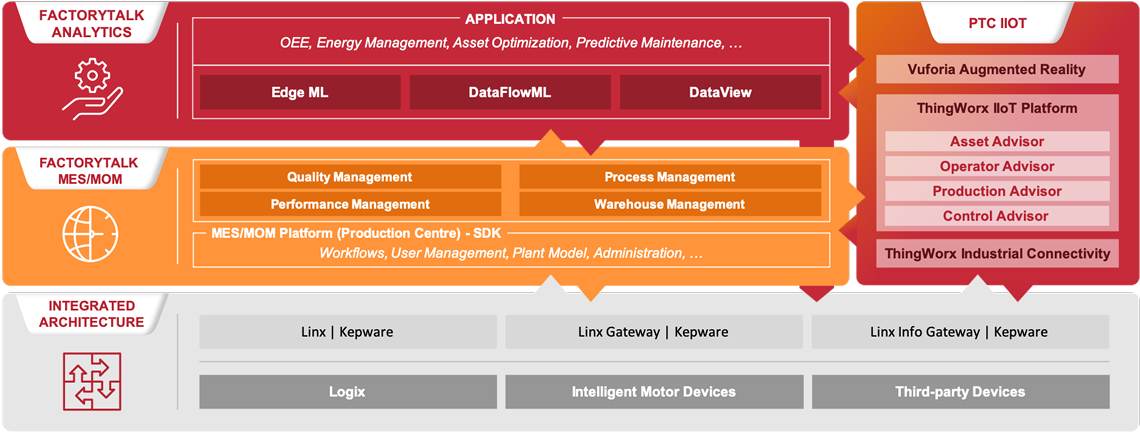Click the Integrated Architecture arrows icon
Screen dimensions: 1140x432
(91, 383)
